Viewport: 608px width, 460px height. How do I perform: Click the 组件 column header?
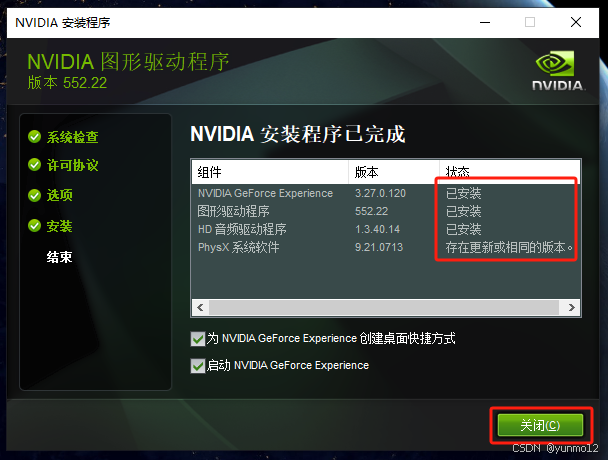pyautogui.click(x=270, y=172)
